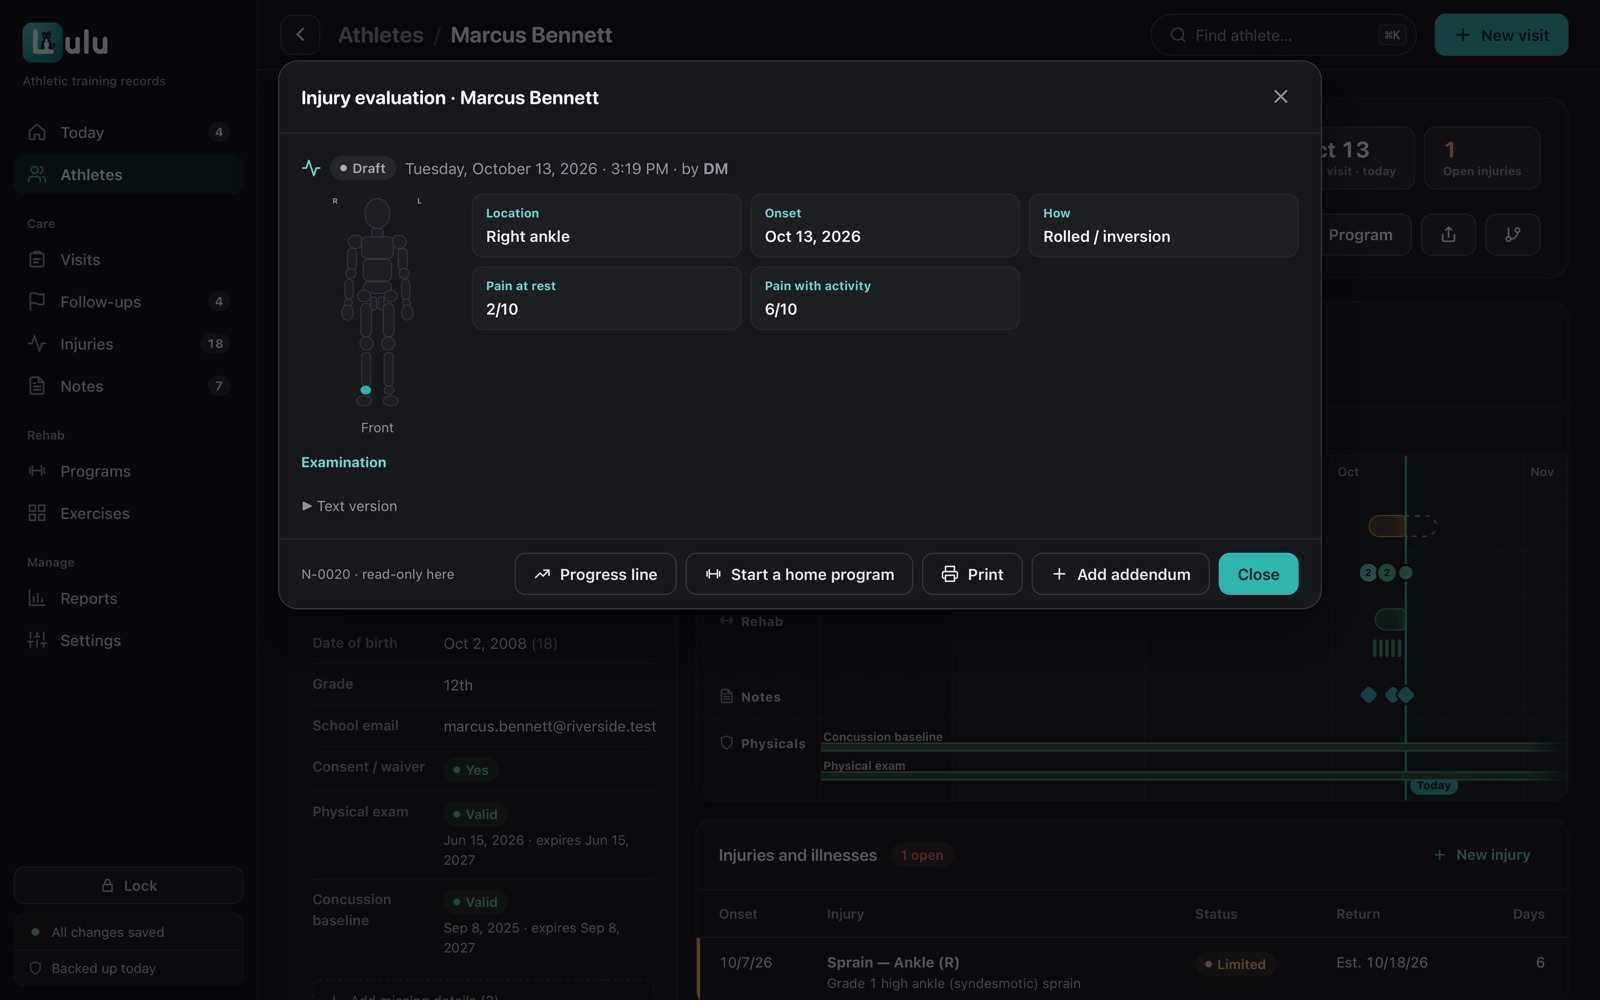Image resolution: width=1600 pixels, height=1000 pixels.
Task: Click the Draft status badge
Action: [363, 168]
